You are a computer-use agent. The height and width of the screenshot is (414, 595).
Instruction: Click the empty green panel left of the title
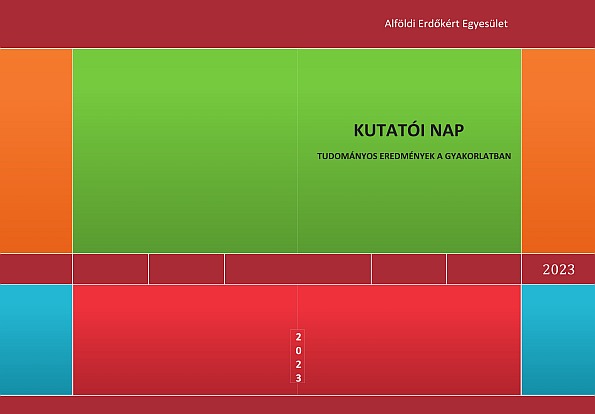coord(185,151)
